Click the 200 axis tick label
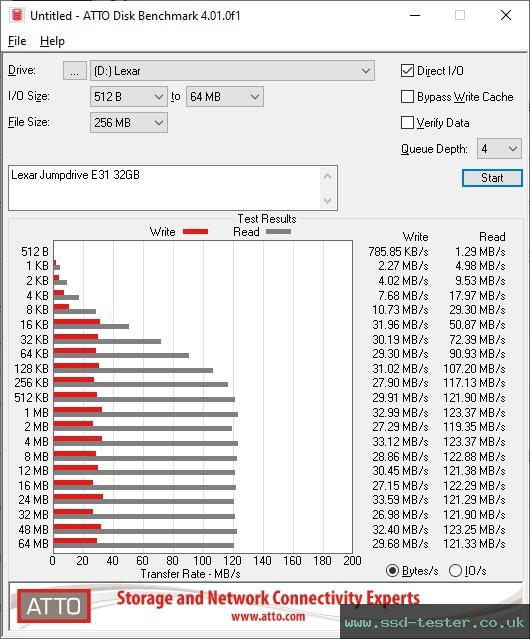 352,561
